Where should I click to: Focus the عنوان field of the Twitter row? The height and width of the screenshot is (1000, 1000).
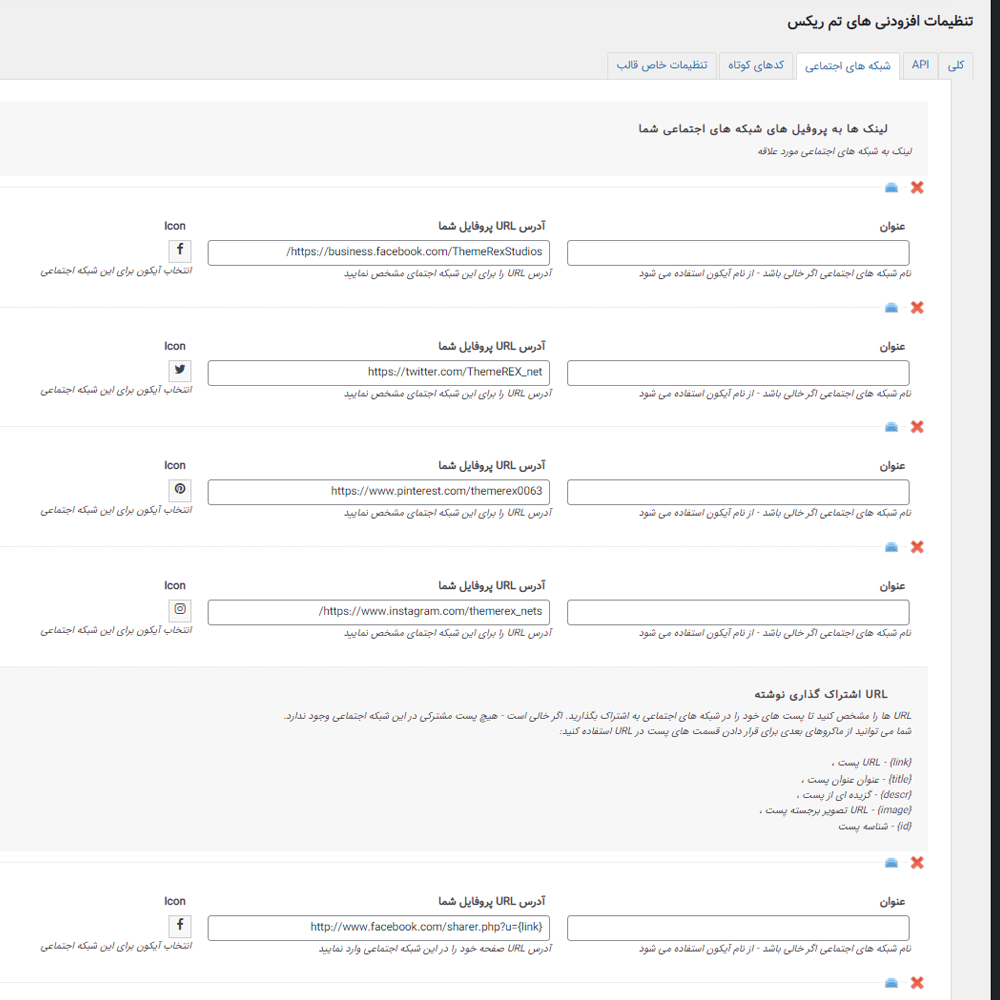(738, 373)
